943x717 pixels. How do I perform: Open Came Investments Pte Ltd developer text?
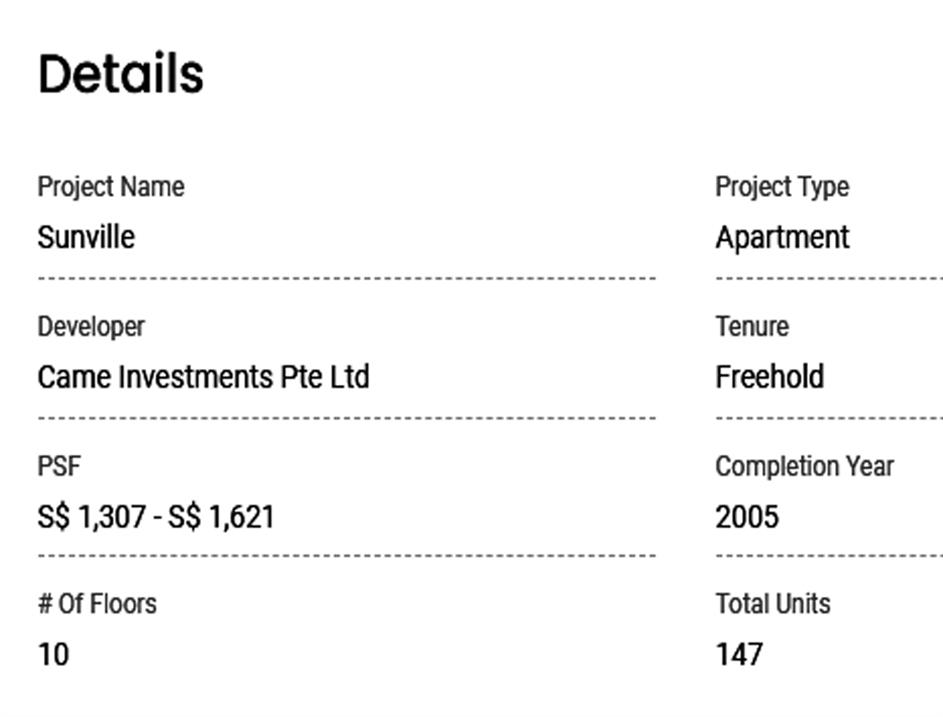click(203, 377)
